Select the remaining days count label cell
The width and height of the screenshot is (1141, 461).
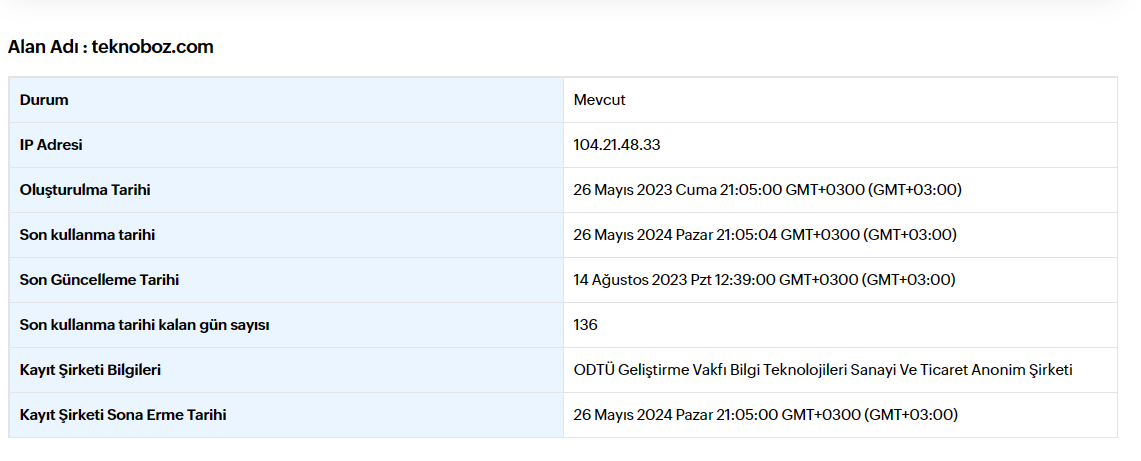[145, 325]
